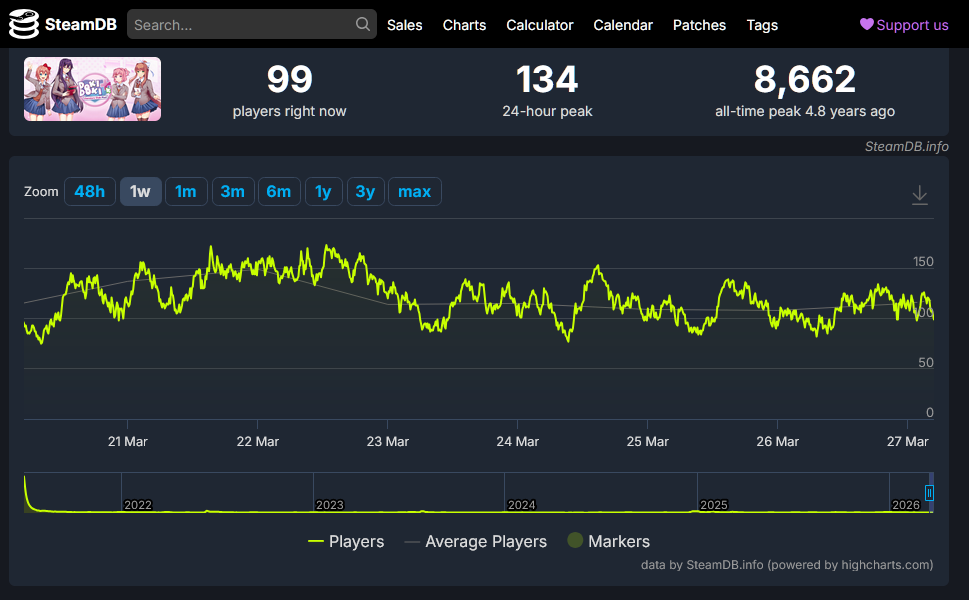Open the Patches page
Viewport: 969px width, 600px height.
(699, 25)
